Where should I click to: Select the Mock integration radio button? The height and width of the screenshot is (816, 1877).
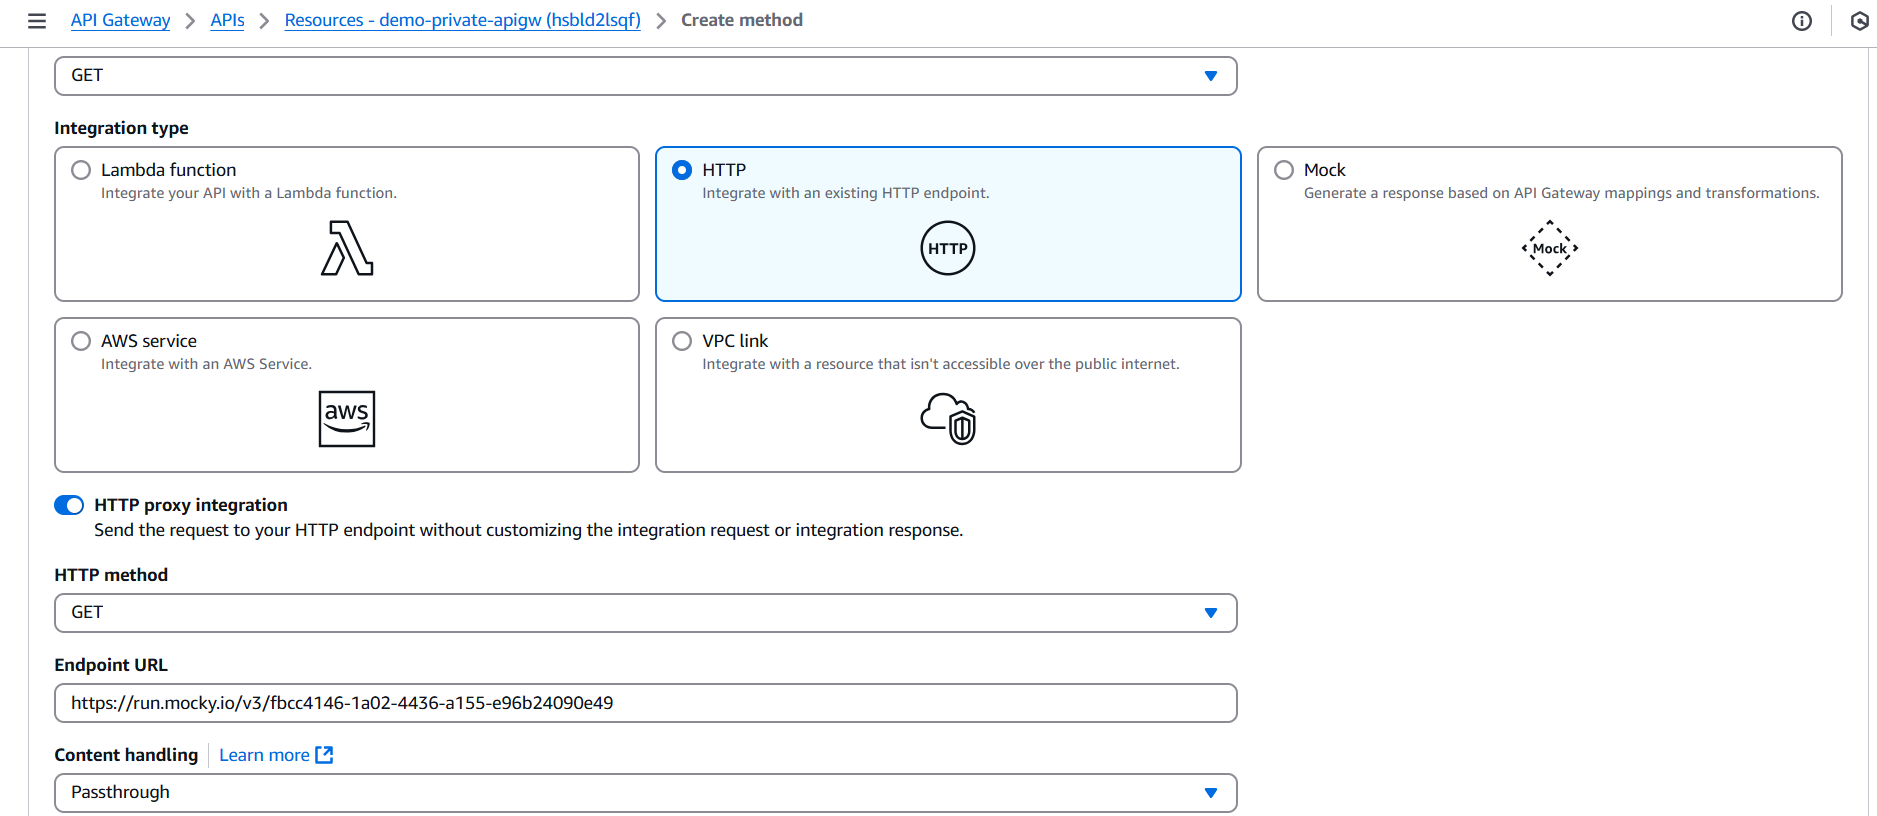[1284, 170]
